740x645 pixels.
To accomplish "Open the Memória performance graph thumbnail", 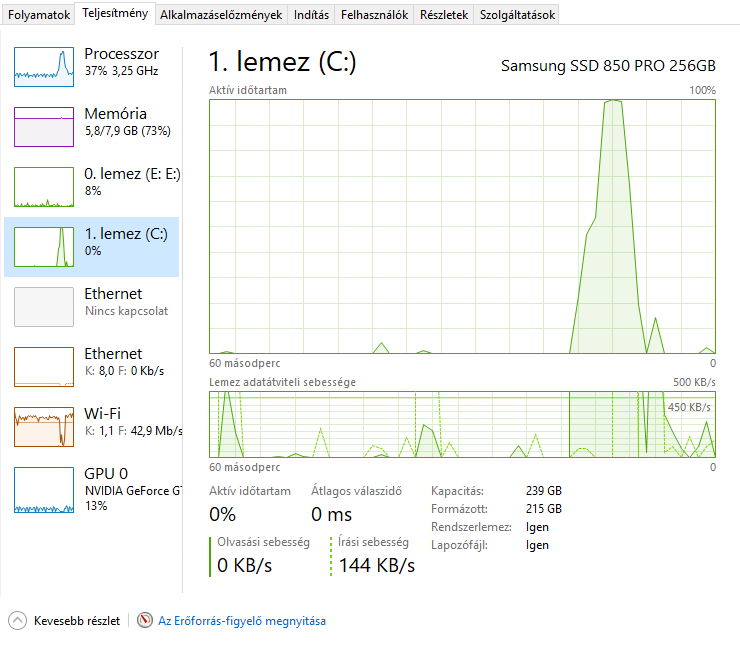I will coord(44,126).
